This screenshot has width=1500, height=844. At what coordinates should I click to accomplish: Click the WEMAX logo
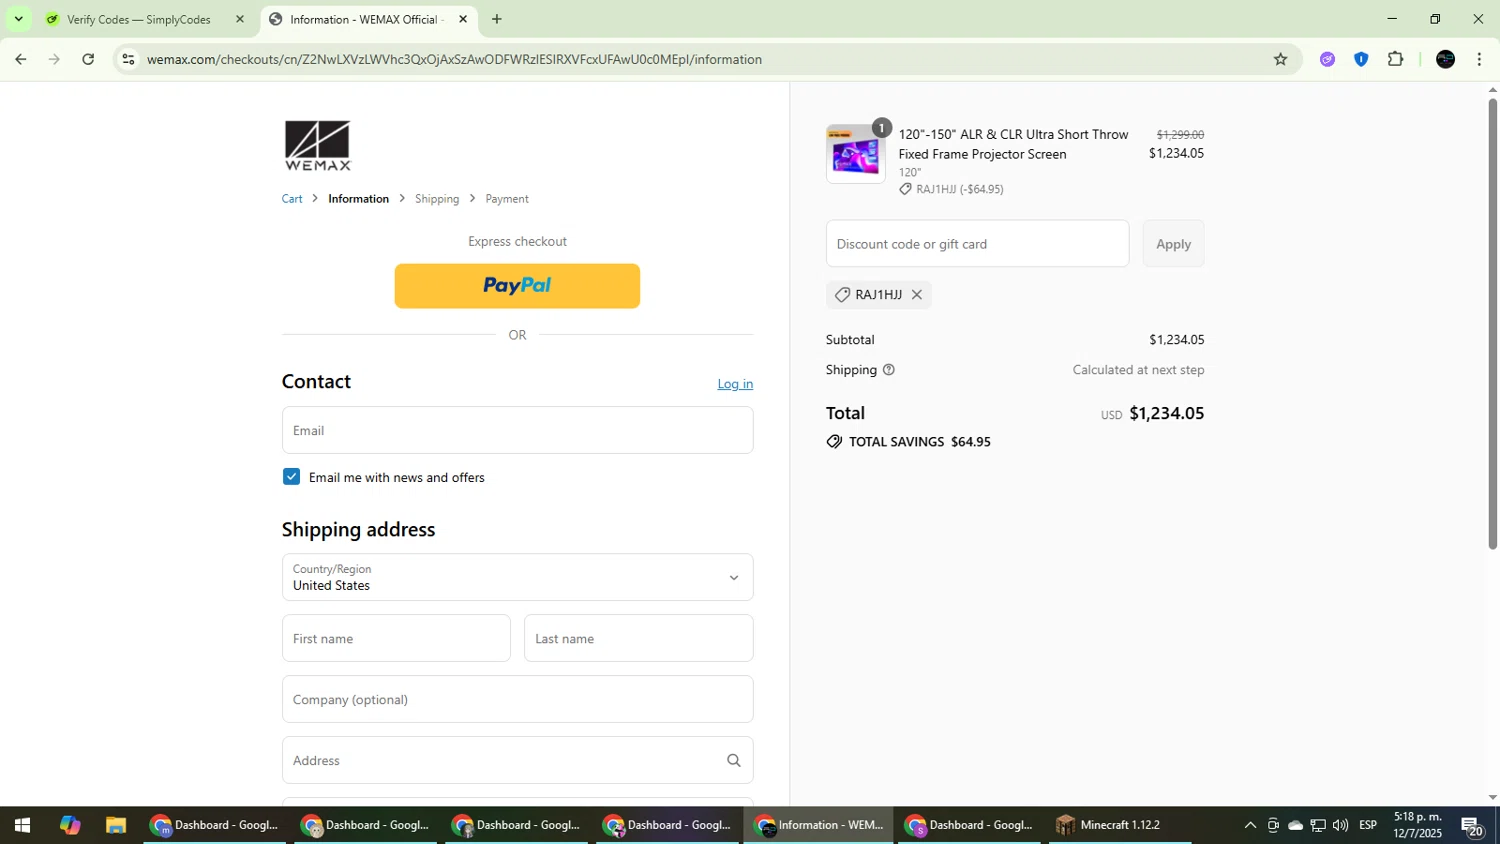(x=318, y=146)
